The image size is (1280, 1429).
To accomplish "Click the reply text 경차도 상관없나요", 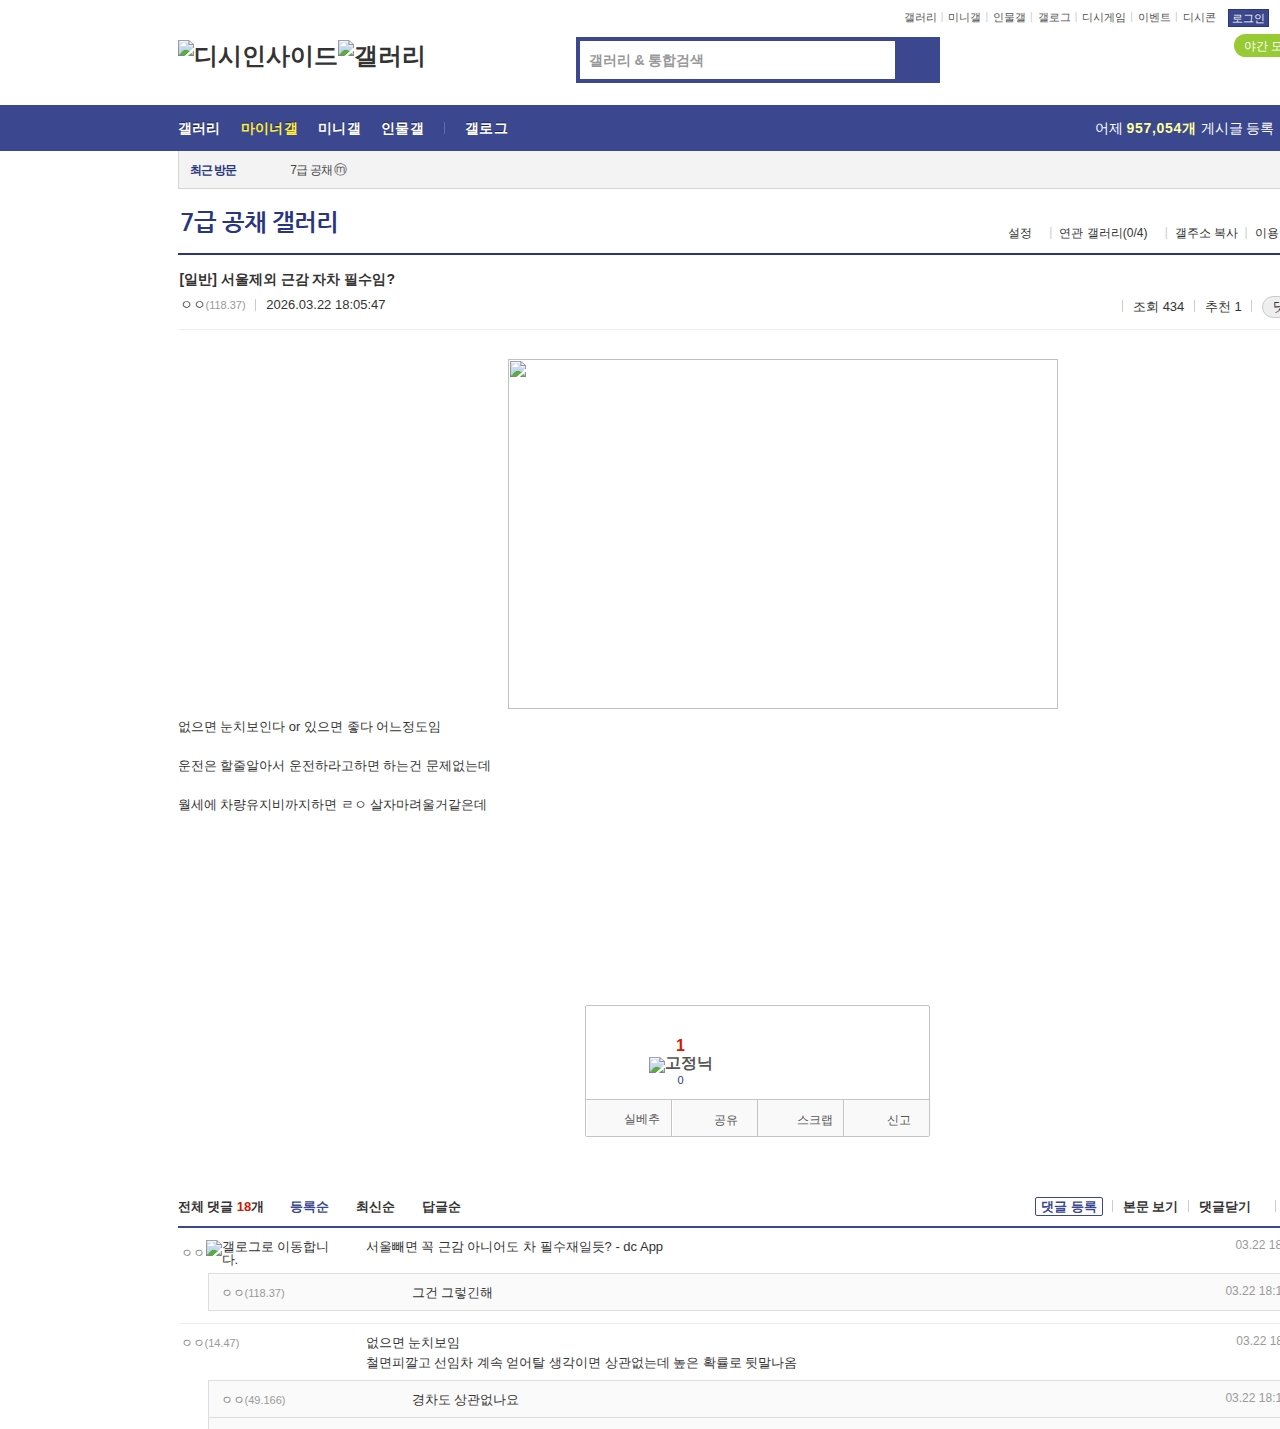I will click(465, 1400).
